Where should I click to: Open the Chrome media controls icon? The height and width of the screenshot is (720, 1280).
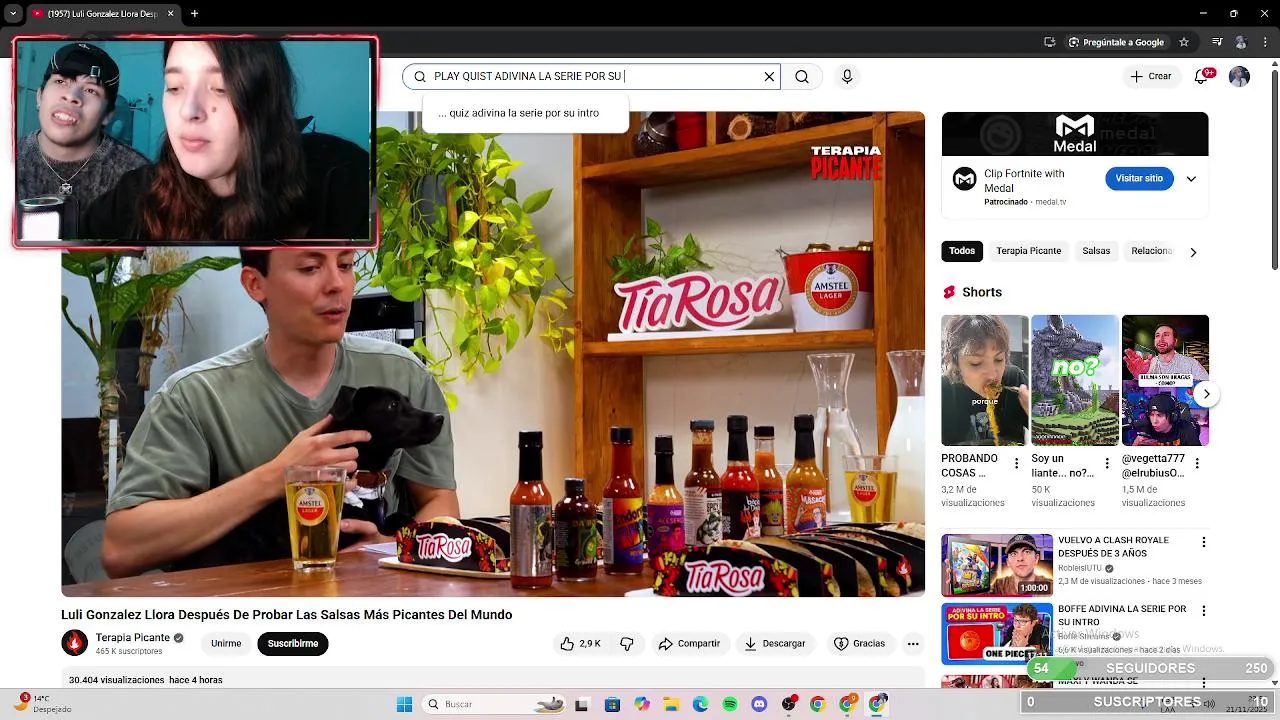click(1217, 42)
